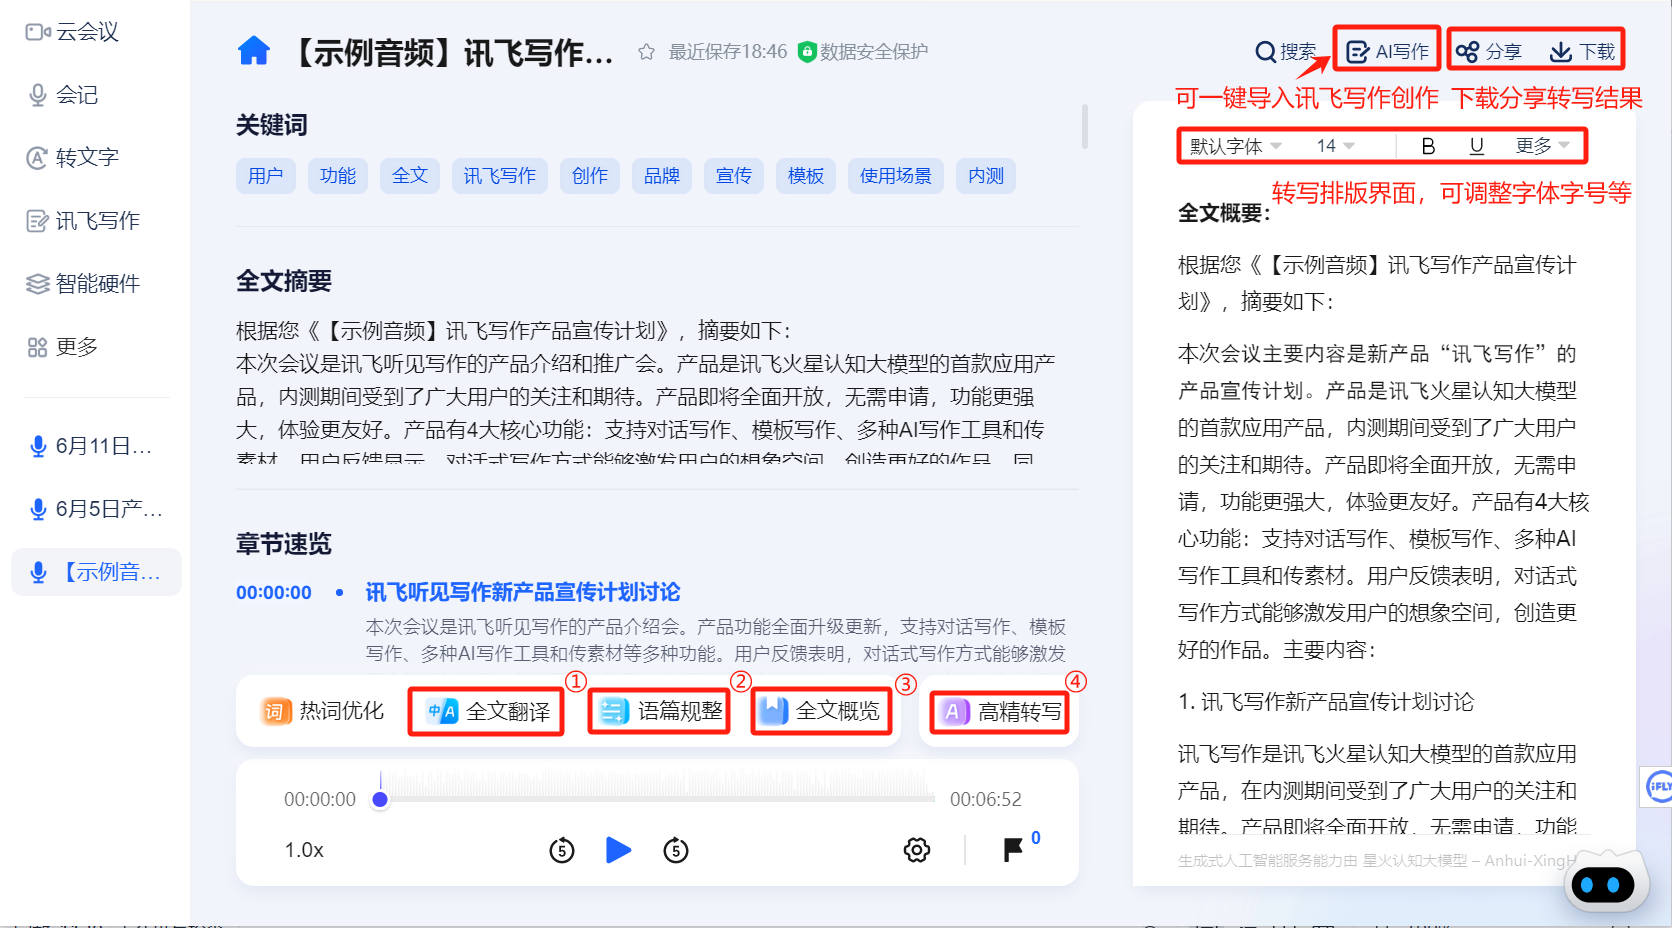This screenshot has height=928, width=1672.
Task: Skip audio forward 5 seconds
Action: point(676,850)
